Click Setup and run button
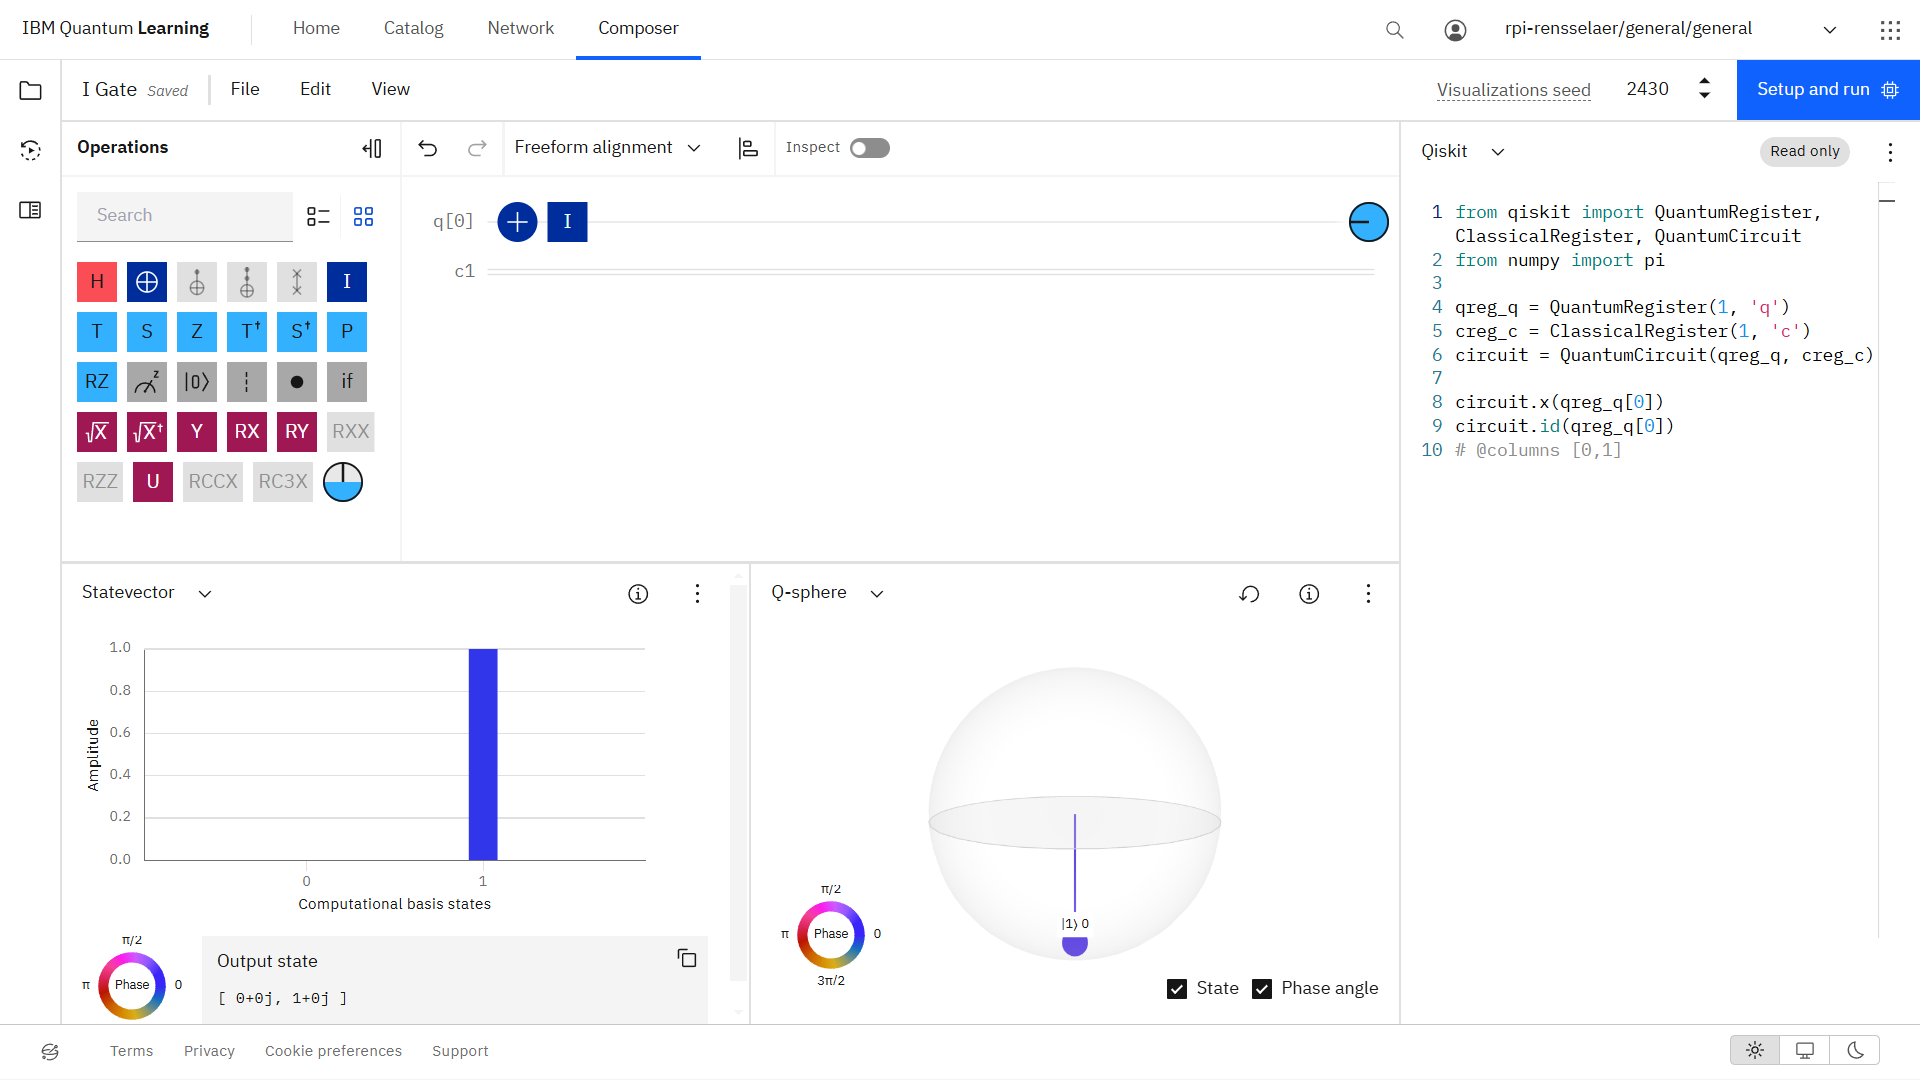Image resolution: width=1920 pixels, height=1080 pixels. click(1828, 90)
